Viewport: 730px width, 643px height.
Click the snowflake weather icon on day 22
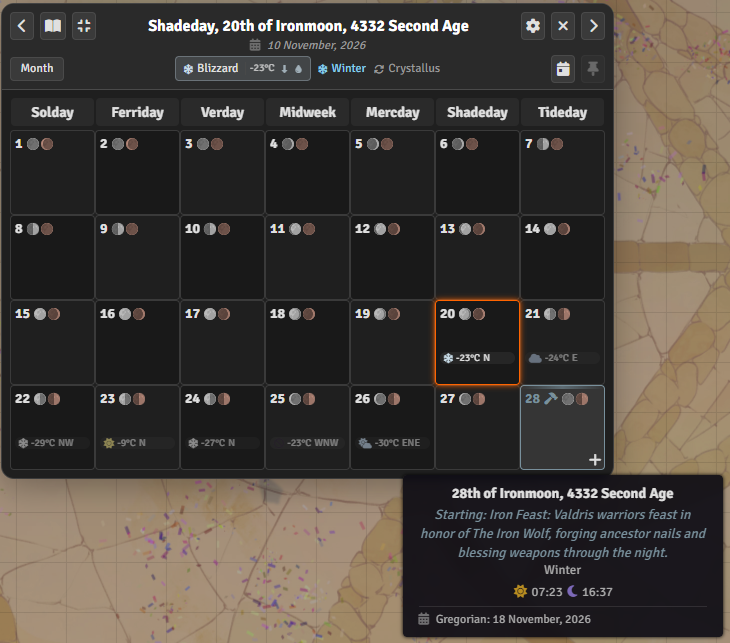[23, 443]
